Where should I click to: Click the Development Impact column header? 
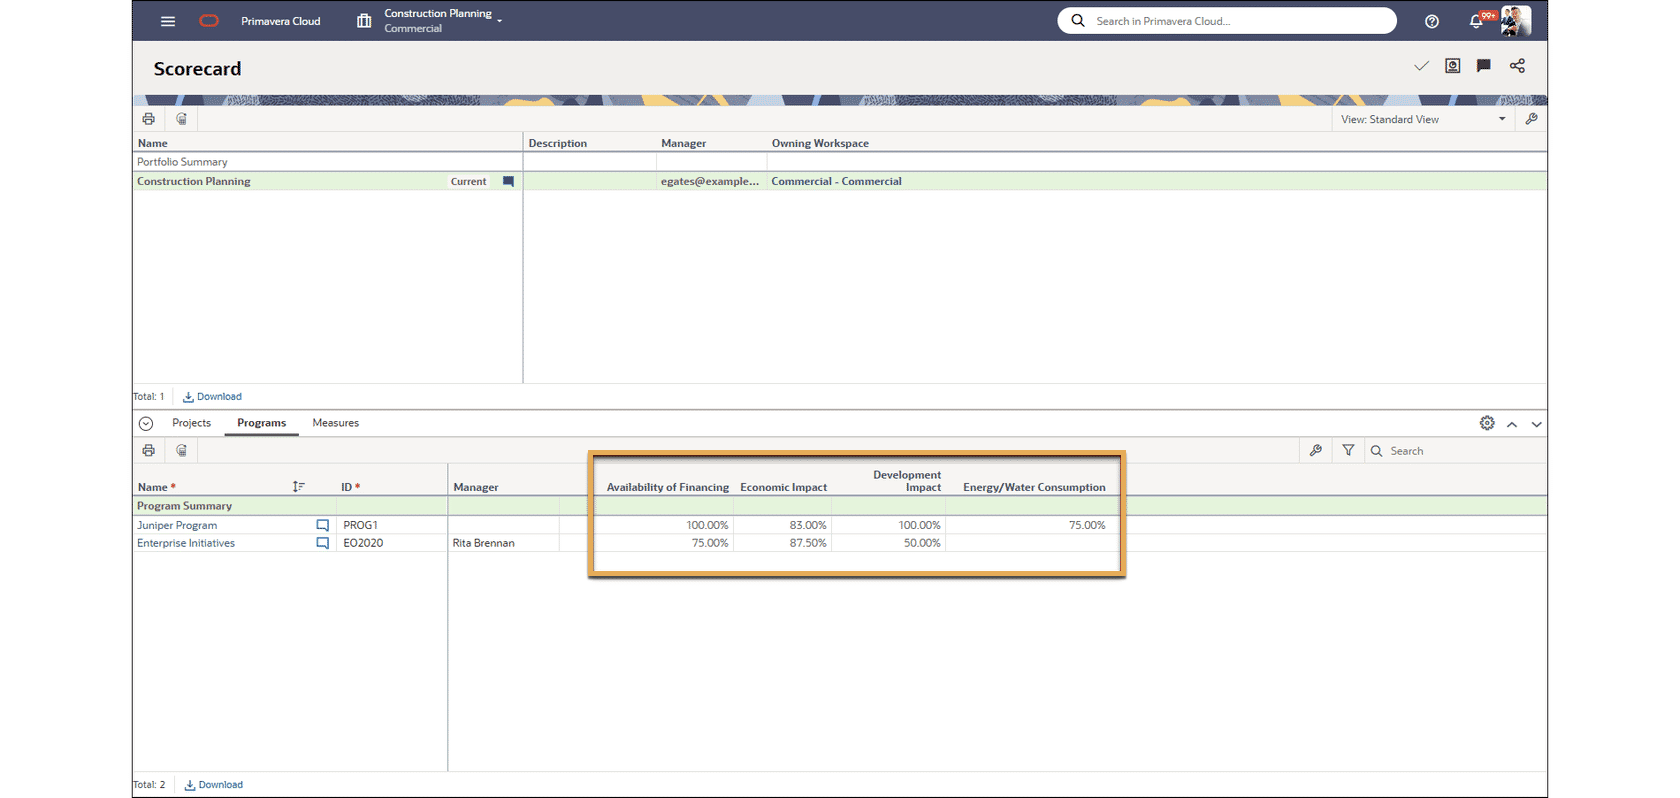[x=907, y=481]
